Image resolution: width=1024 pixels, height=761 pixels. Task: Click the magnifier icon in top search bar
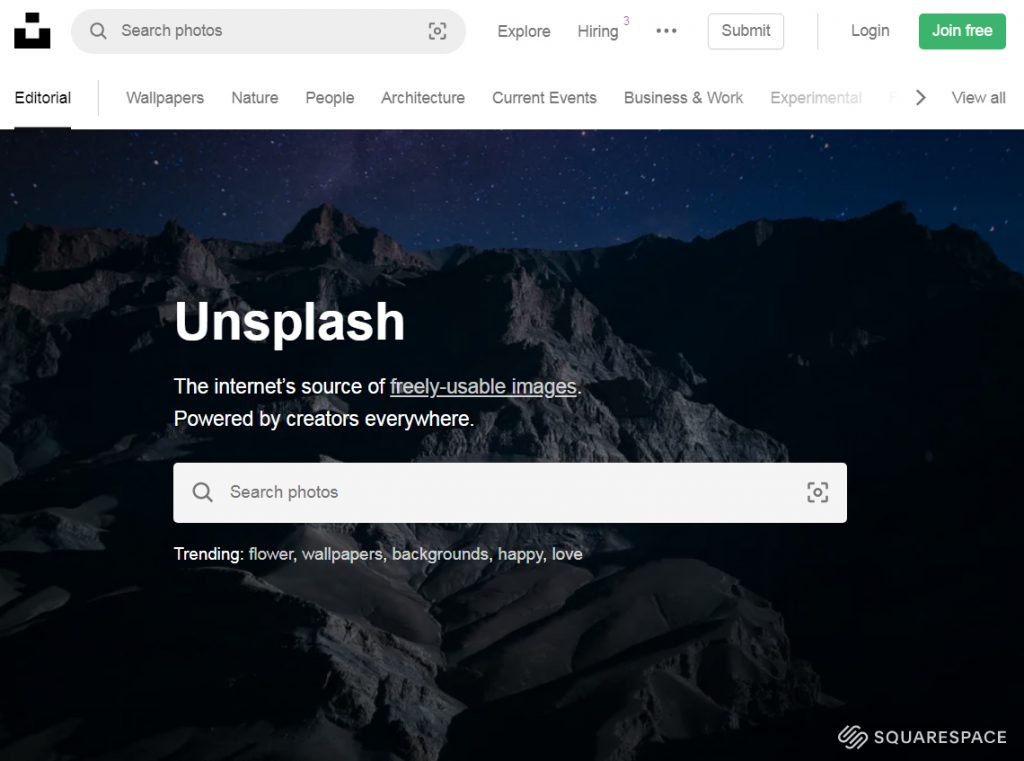click(98, 31)
